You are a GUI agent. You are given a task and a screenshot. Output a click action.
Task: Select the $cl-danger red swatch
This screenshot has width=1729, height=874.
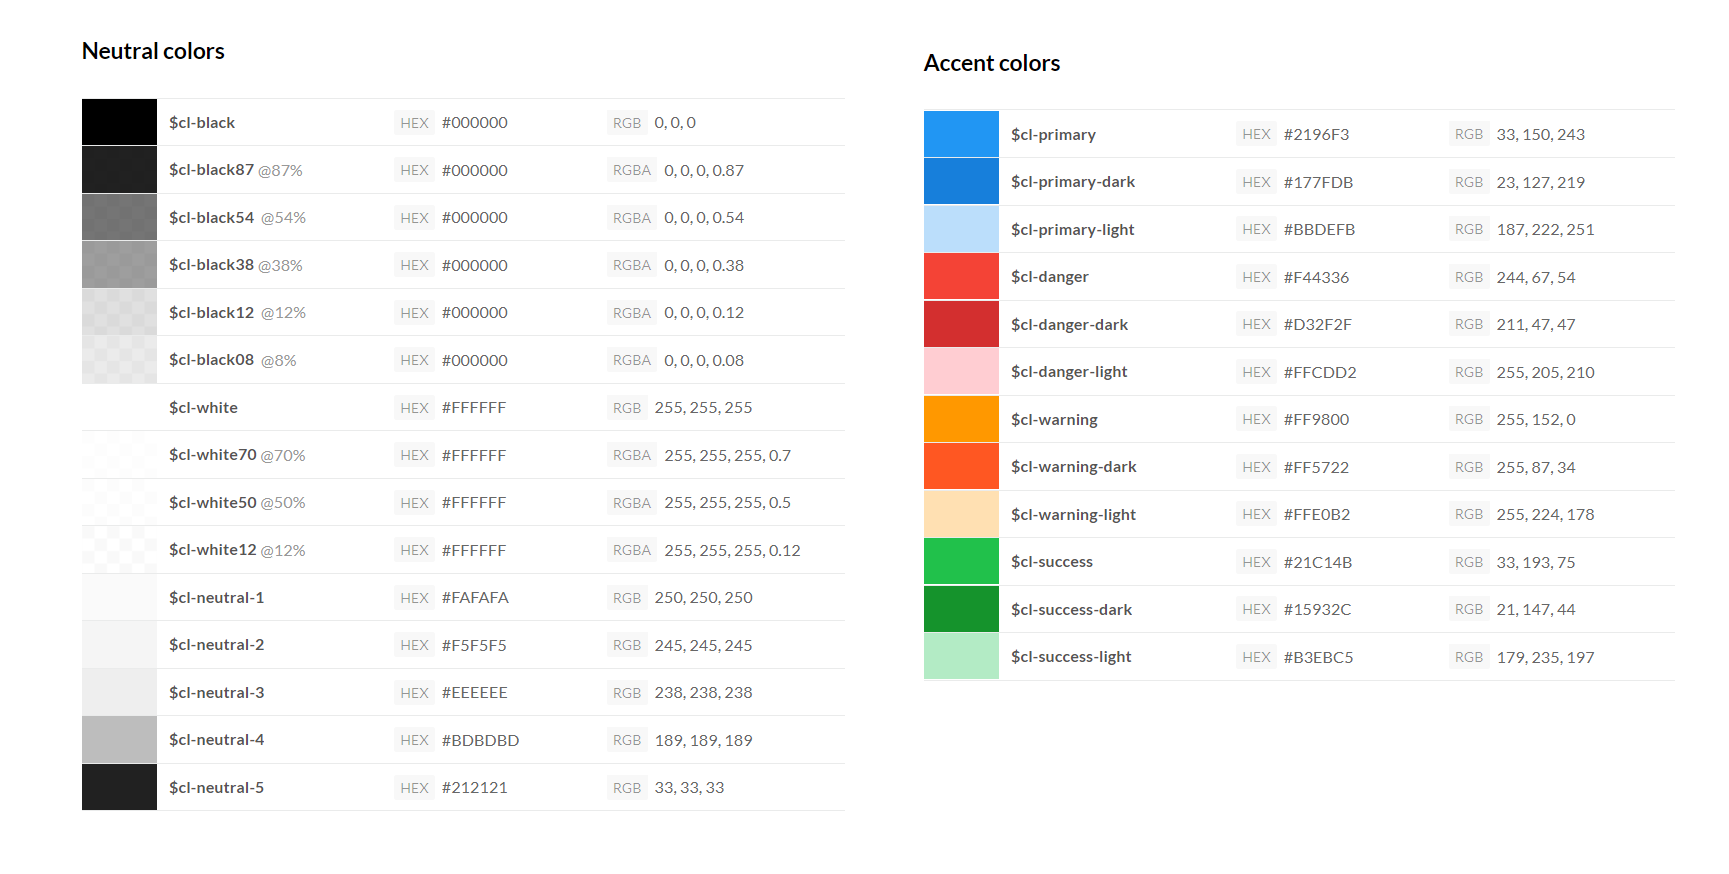point(960,277)
